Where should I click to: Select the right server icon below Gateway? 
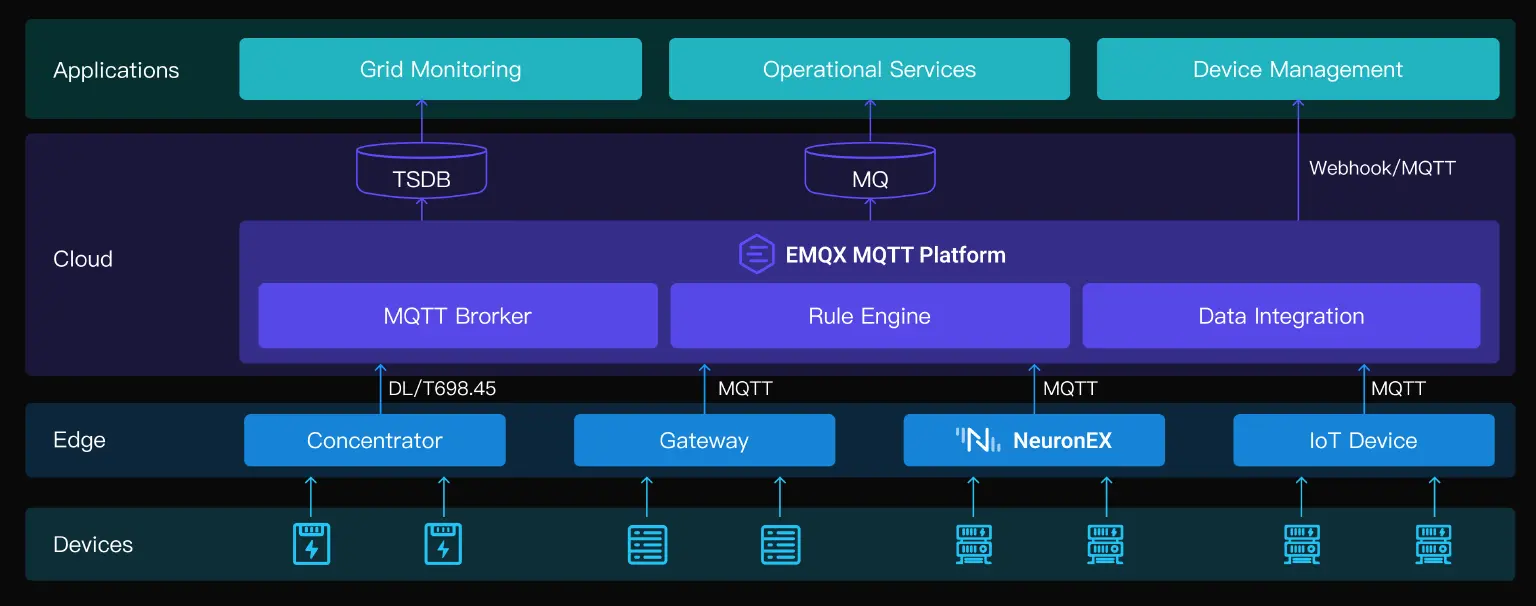point(780,544)
